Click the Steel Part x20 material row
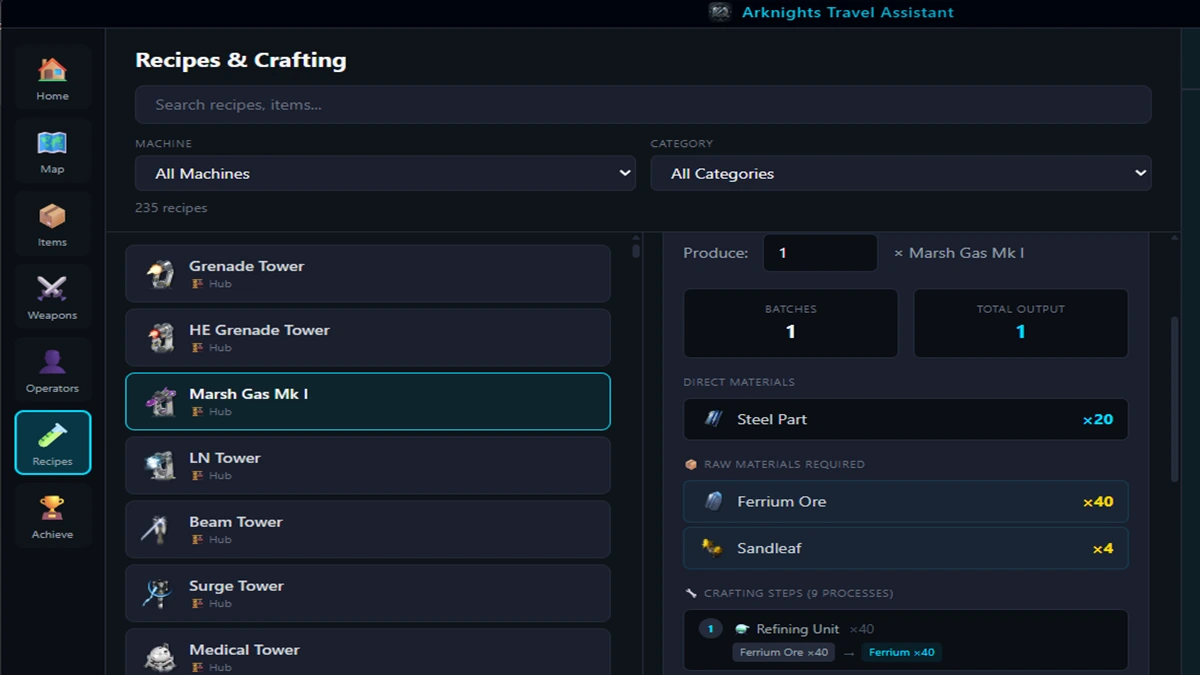This screenshot has height=675, width=1200. click(906, 419)
